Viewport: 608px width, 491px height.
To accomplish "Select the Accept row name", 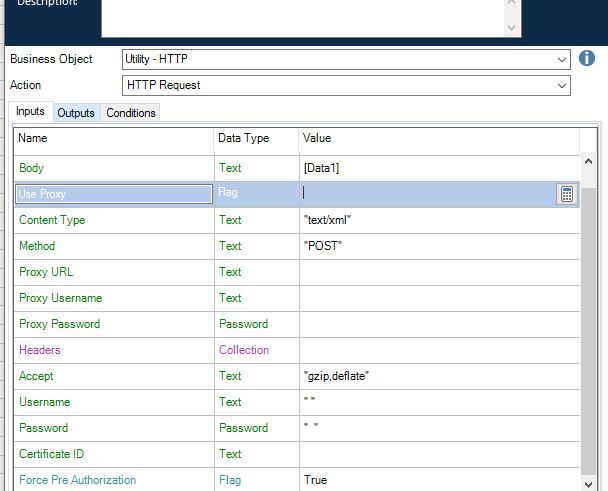I will 36,376.
